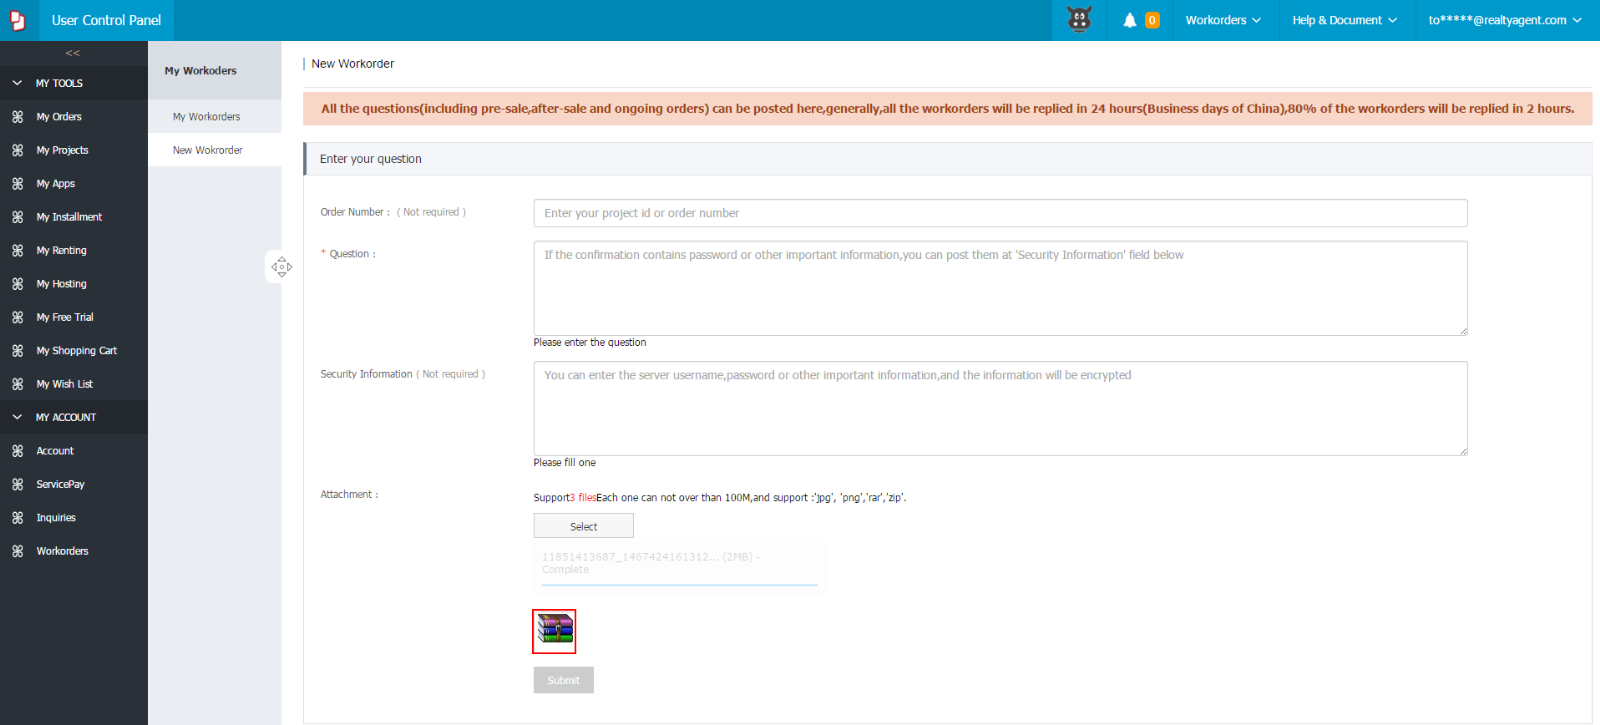Click the icon beside My Orders

[18, 117]
